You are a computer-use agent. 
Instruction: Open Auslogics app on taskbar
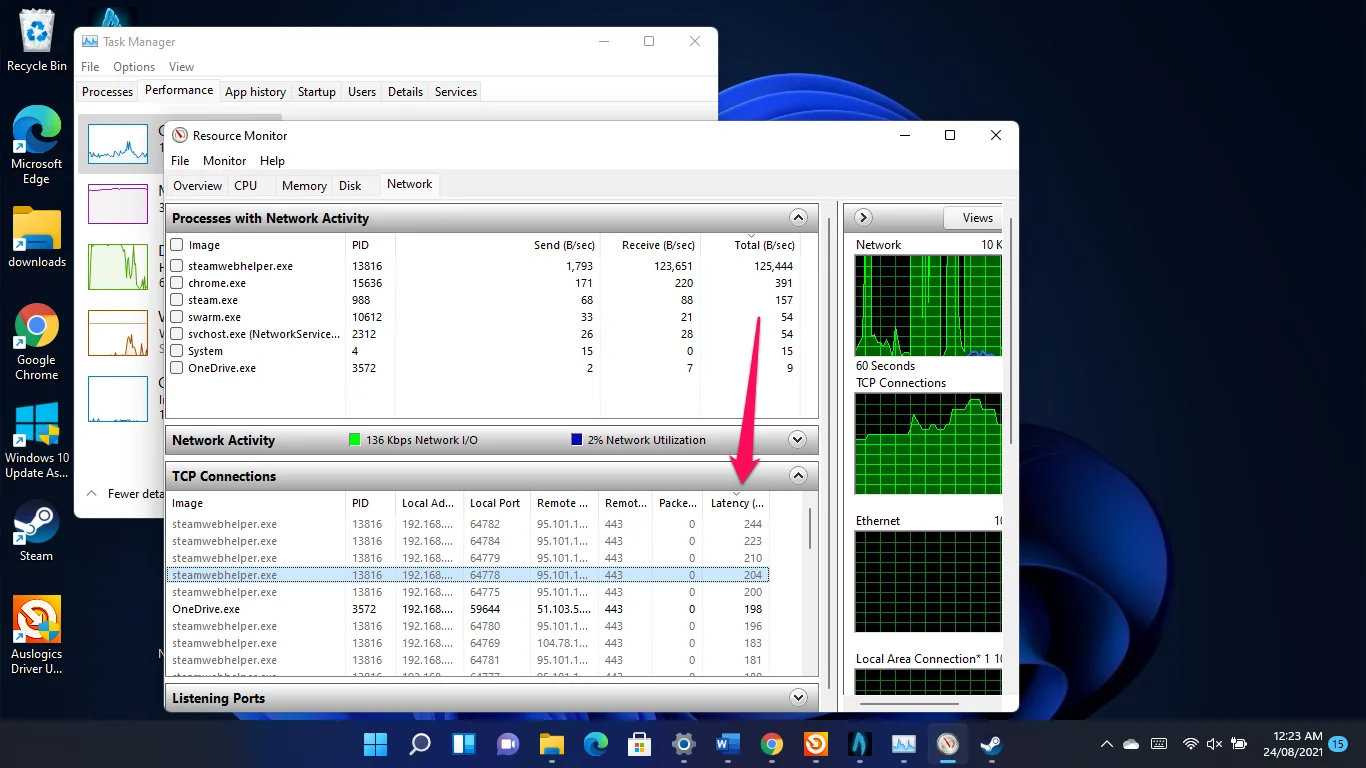pyautogui.click(x=815, y=744)
